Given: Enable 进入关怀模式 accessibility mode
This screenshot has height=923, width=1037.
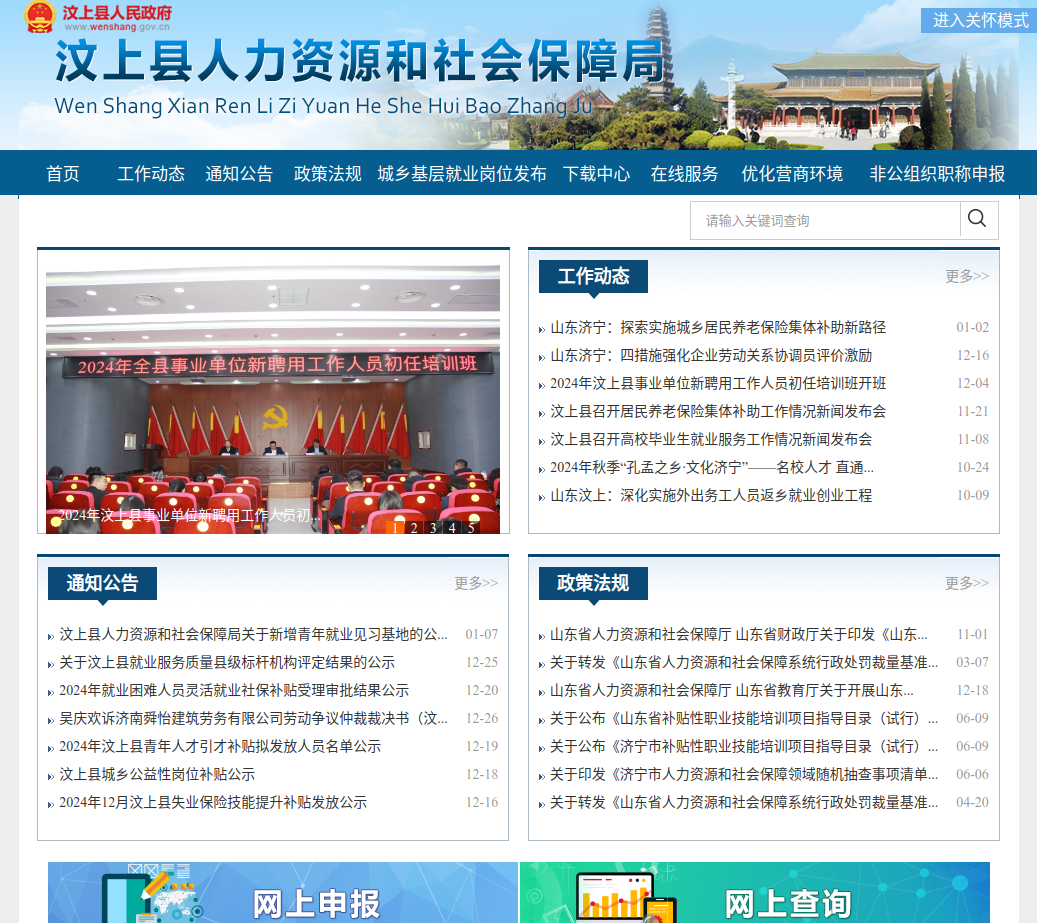Looking at the screenshot, I should [979, 20].
